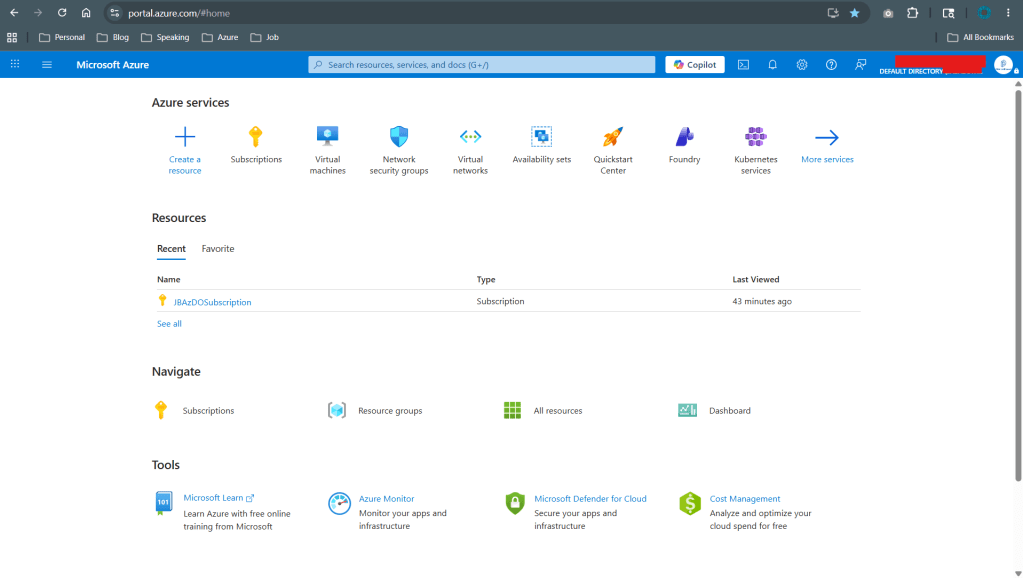Click Microsoft Defender for Cloud shield icon
This screenshot has width=1023, height=578.
pos(515,504)
